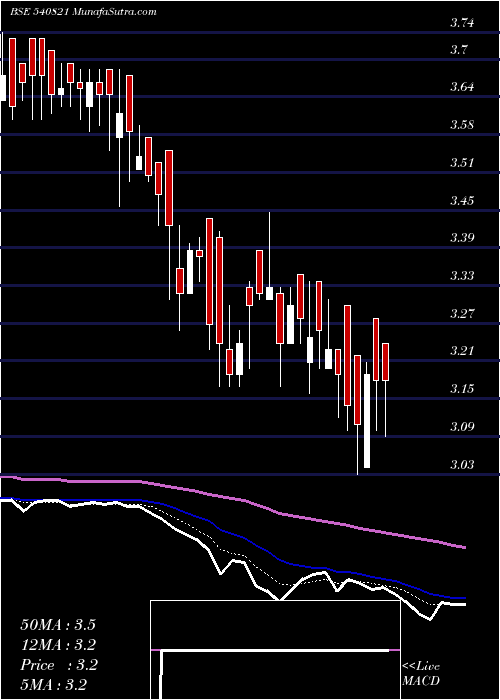500x700 pixels.
Task: Click the 3.45 price axis label
Action: pyautogui.click(x=462, y=200)
